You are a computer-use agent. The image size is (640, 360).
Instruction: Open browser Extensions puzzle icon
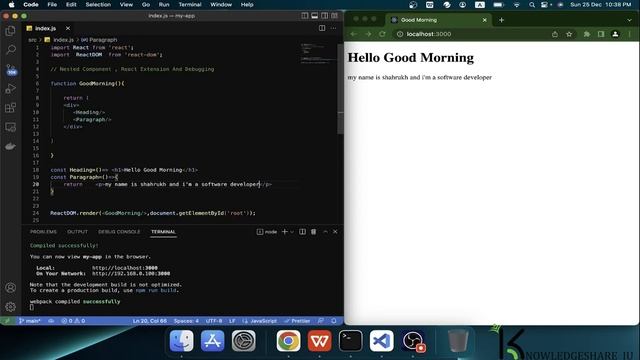pos(587,34)
